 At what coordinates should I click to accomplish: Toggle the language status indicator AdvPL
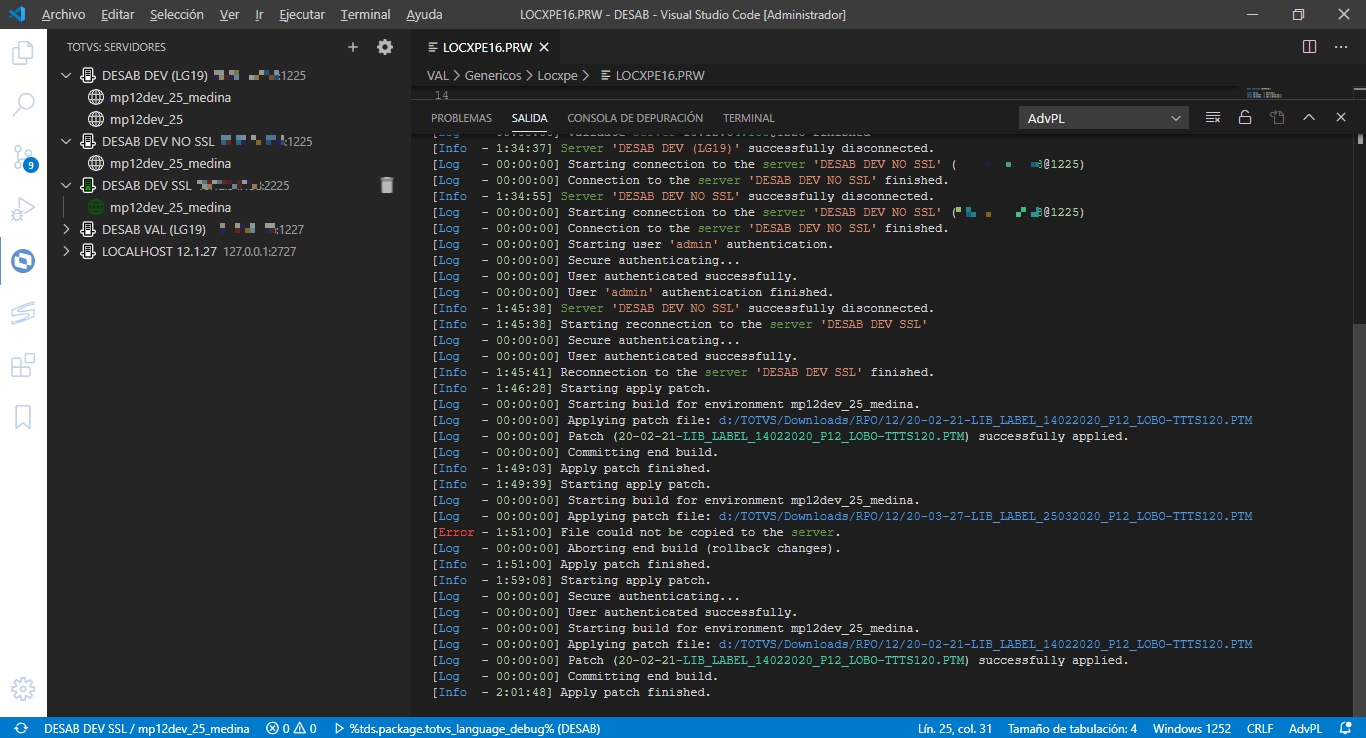pyautogui.click(x=1306, y=728)
